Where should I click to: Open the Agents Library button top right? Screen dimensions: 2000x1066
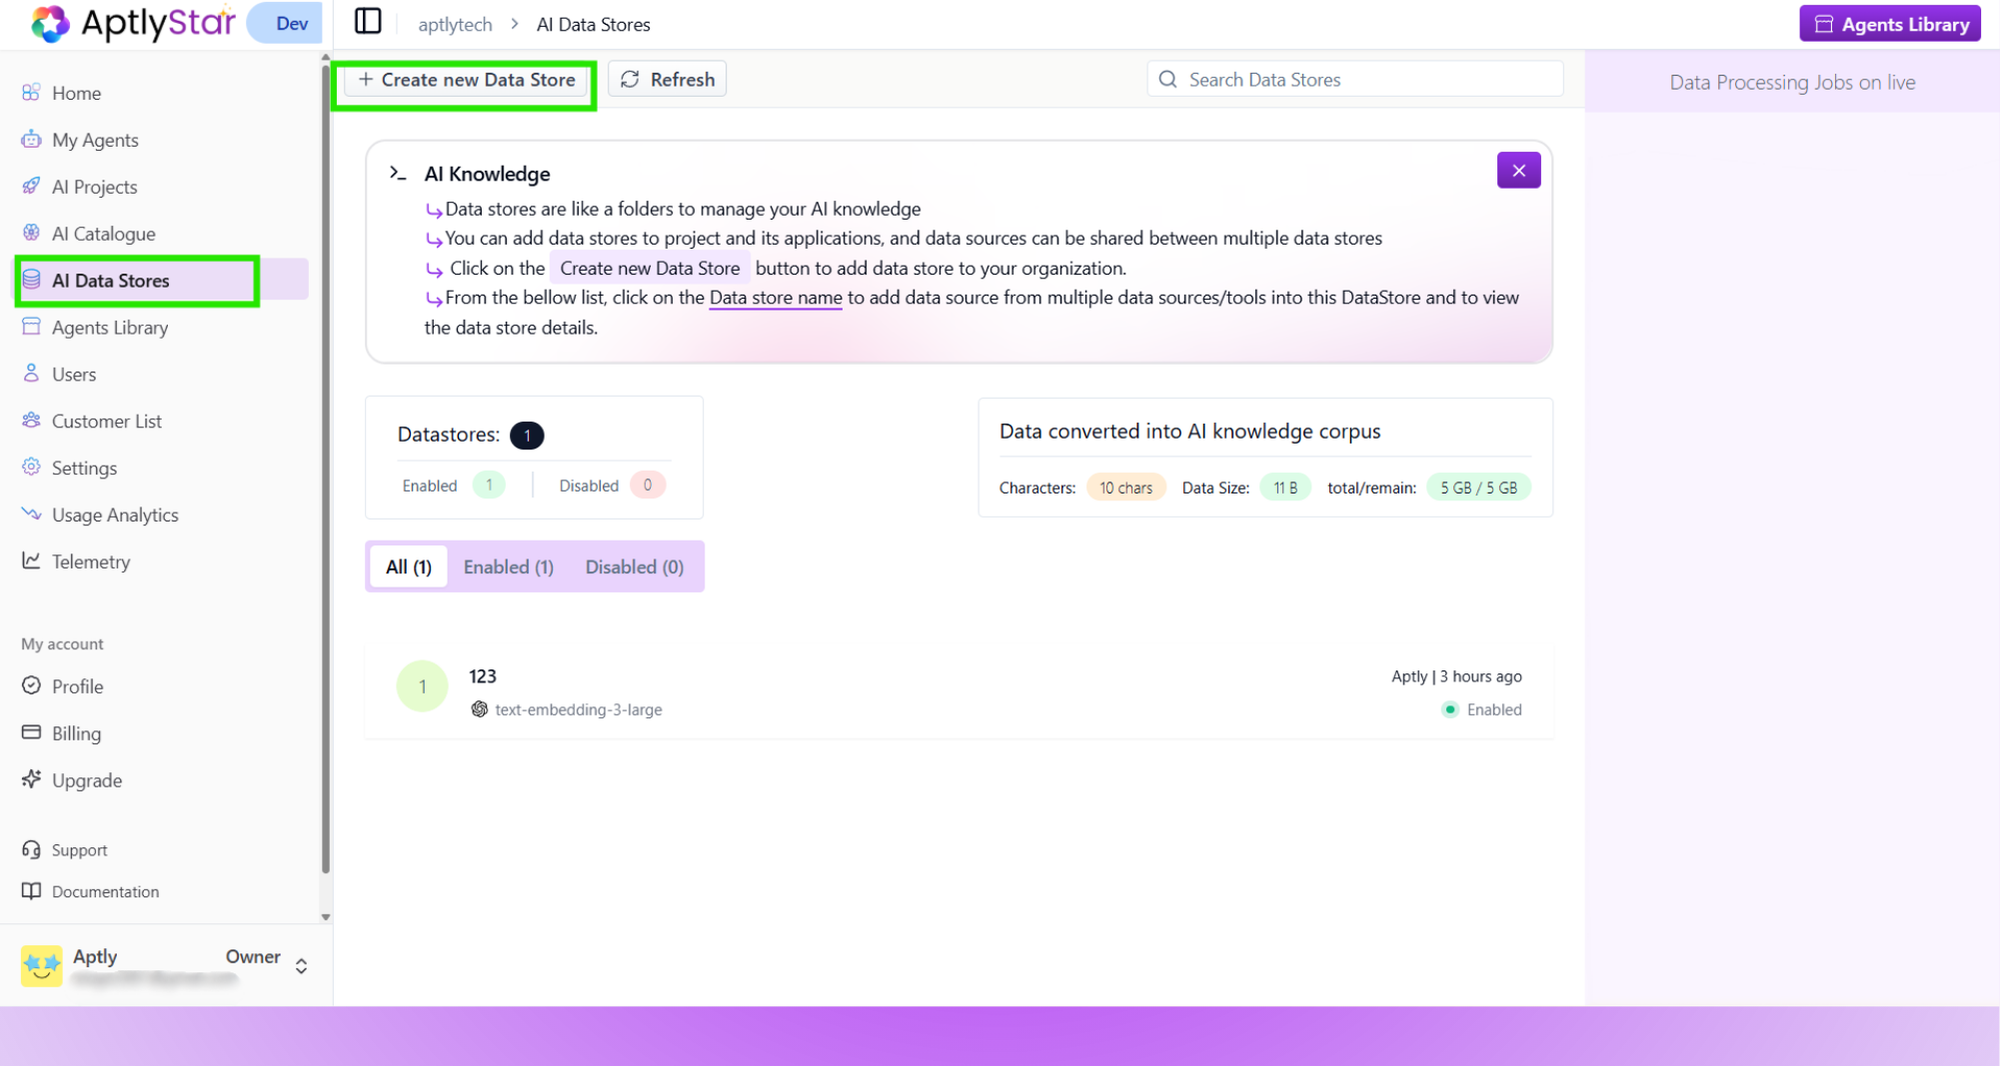(x=1889, y=23)
